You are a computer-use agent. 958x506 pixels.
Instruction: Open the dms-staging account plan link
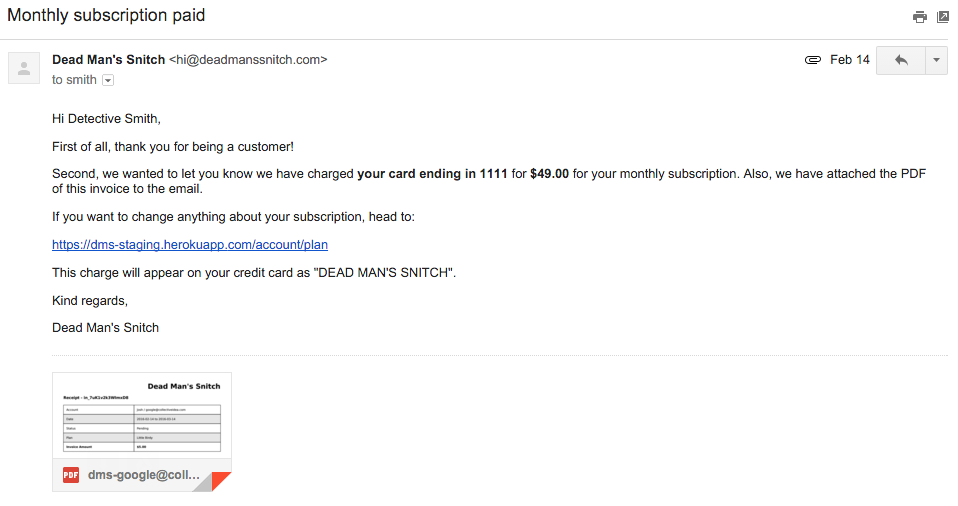(190, 244)
